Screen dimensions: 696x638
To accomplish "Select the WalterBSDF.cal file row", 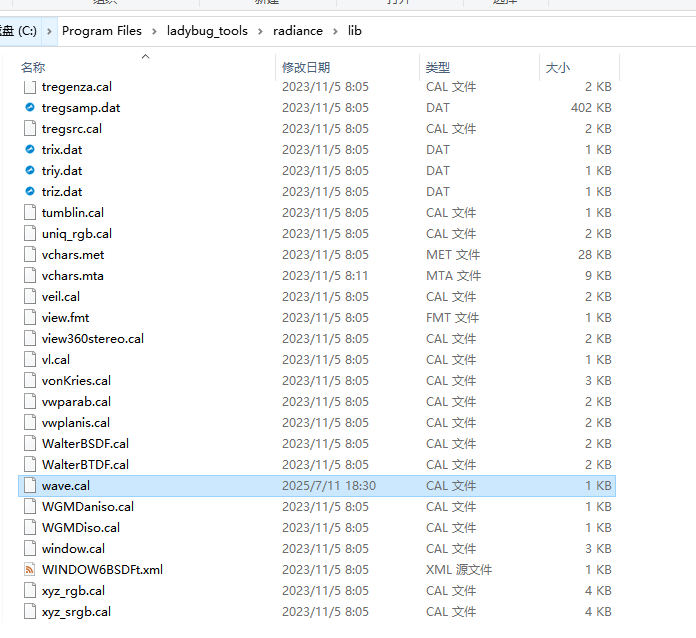I will pos(85,444).
